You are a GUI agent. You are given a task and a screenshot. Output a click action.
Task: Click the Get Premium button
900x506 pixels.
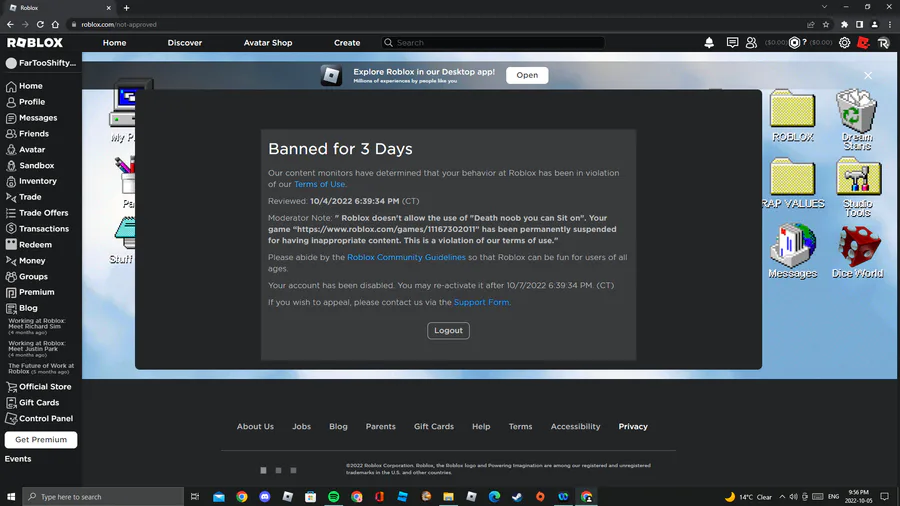pyautogui.click(x=41, y=439)
